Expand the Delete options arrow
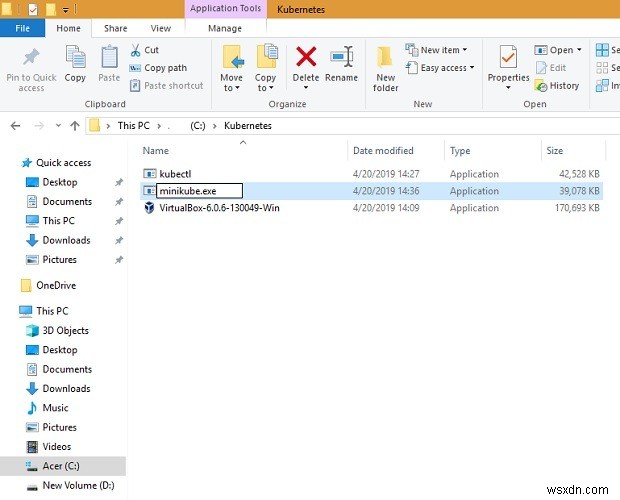The height and width of the screenshot is (500, 620). pyautogui.click(x=306, y=87)
